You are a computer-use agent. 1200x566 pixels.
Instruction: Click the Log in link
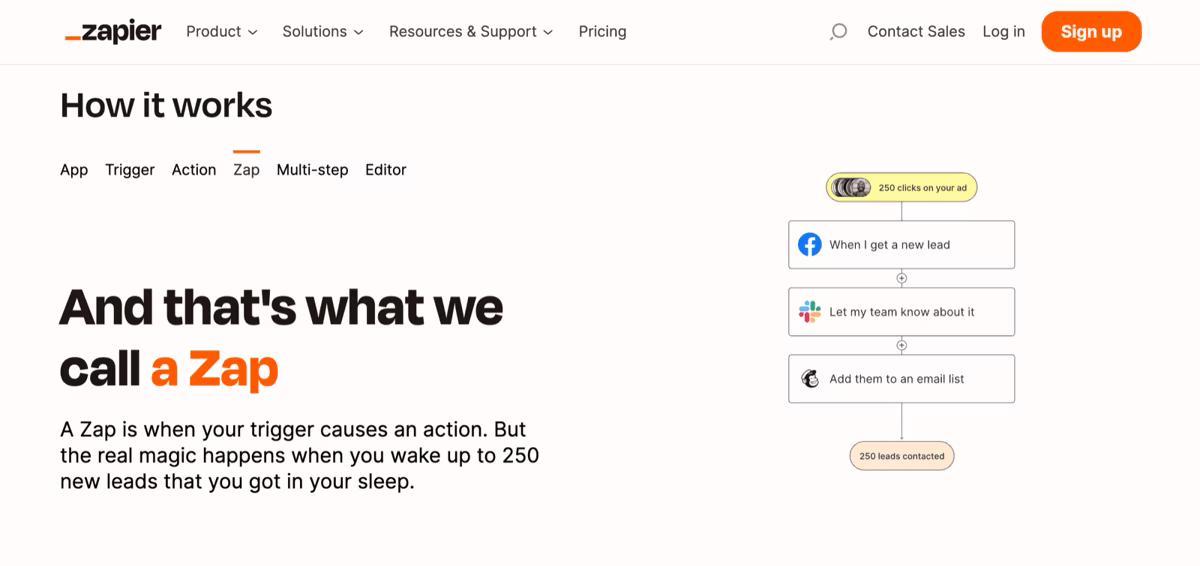[1003, 32]
